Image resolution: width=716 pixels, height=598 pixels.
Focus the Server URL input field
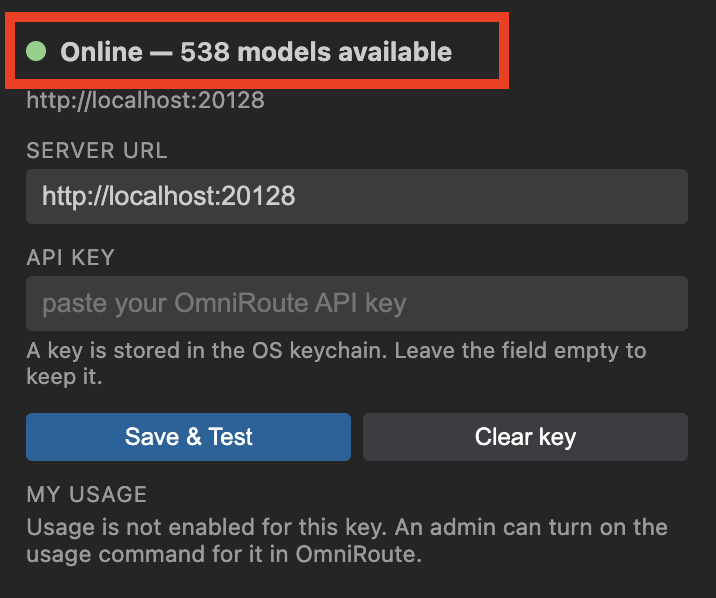pyautogui.click(x=357, y=196)
